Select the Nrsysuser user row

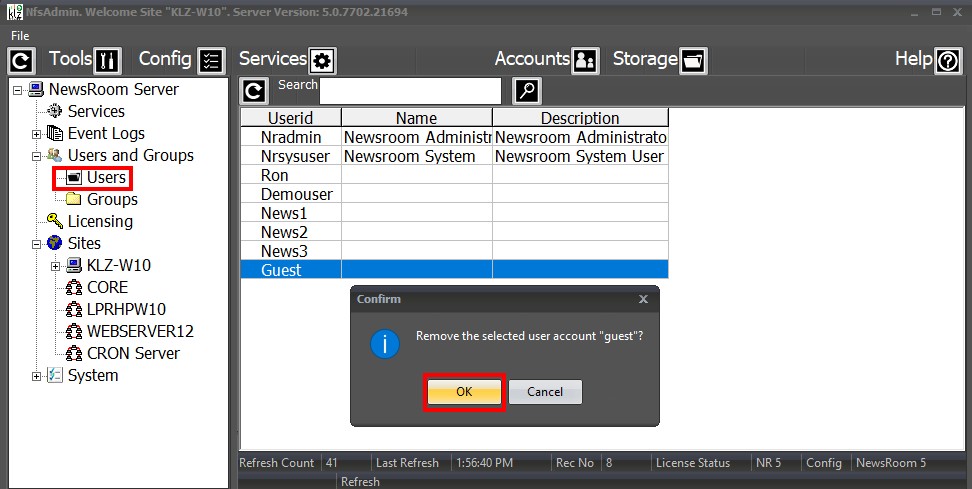click(x=454, y=156)
